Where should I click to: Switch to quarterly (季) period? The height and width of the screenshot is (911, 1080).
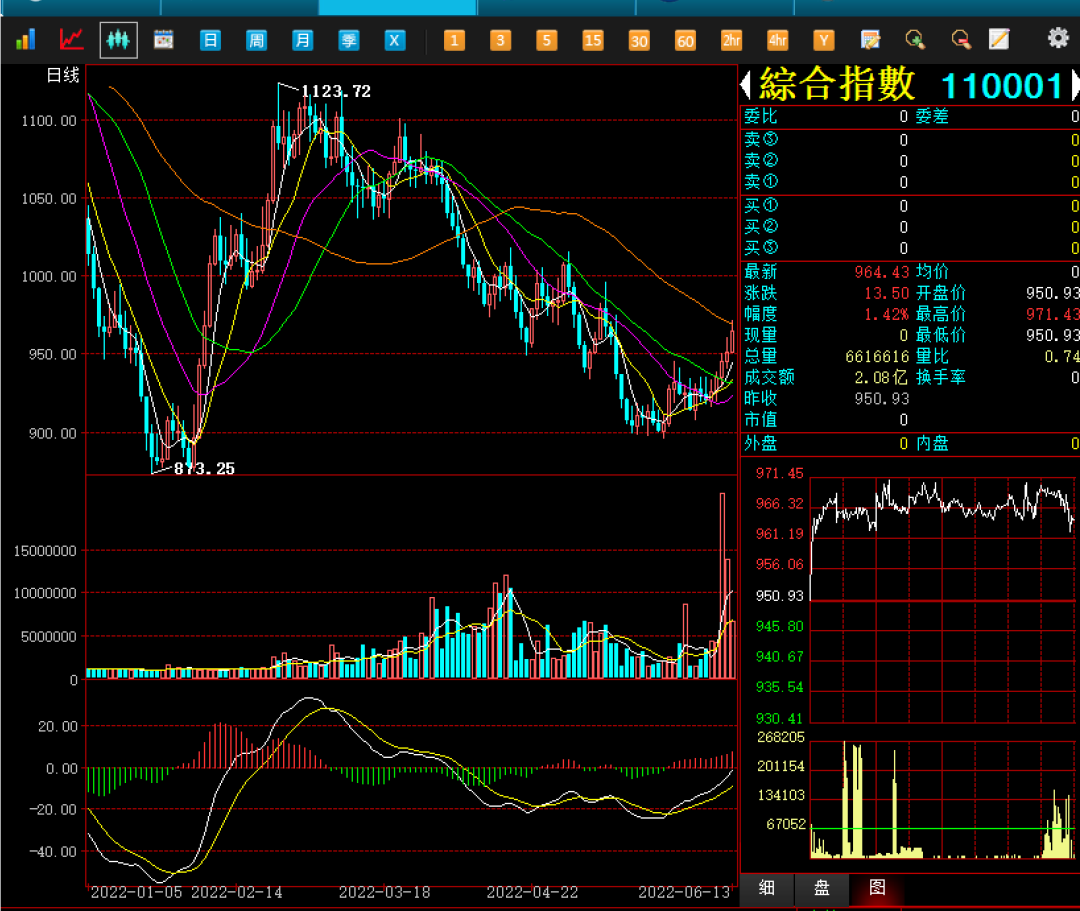(x=349, y=40)
